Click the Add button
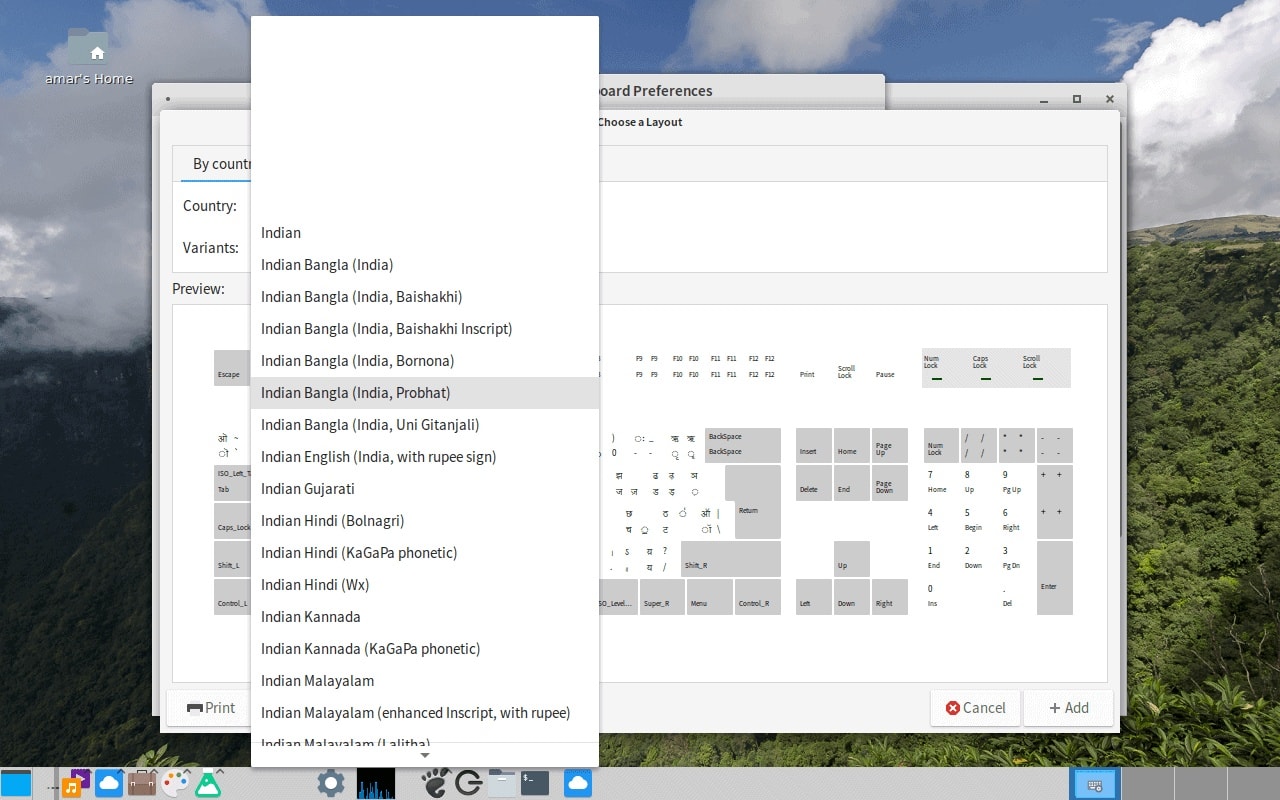 coord(1068,708)
